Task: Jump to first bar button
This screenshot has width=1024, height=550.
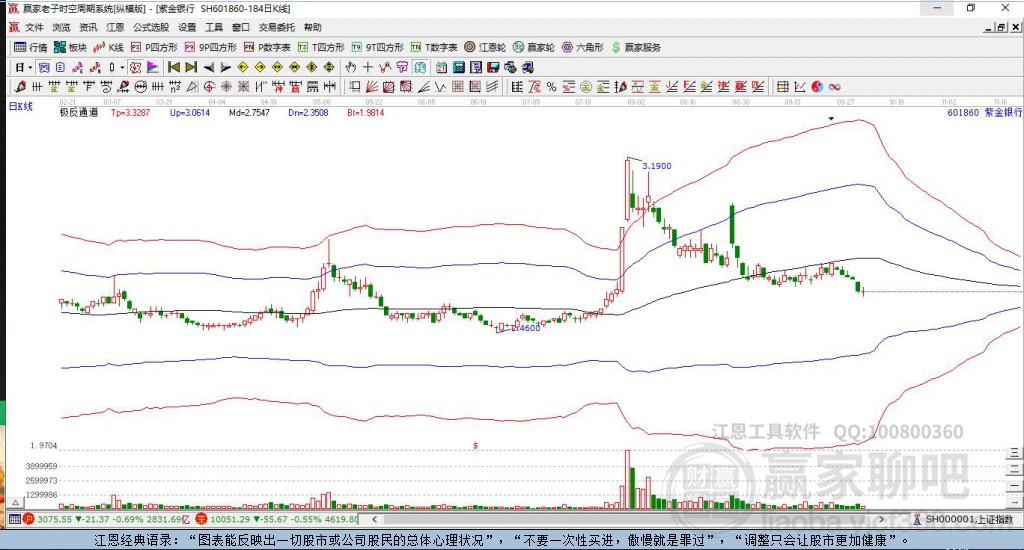Action: (x=174, y=67)
